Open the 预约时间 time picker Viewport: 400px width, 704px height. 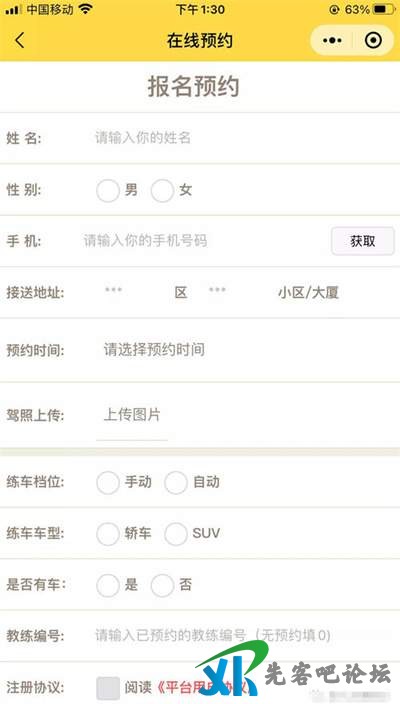[x=154, y=350]
